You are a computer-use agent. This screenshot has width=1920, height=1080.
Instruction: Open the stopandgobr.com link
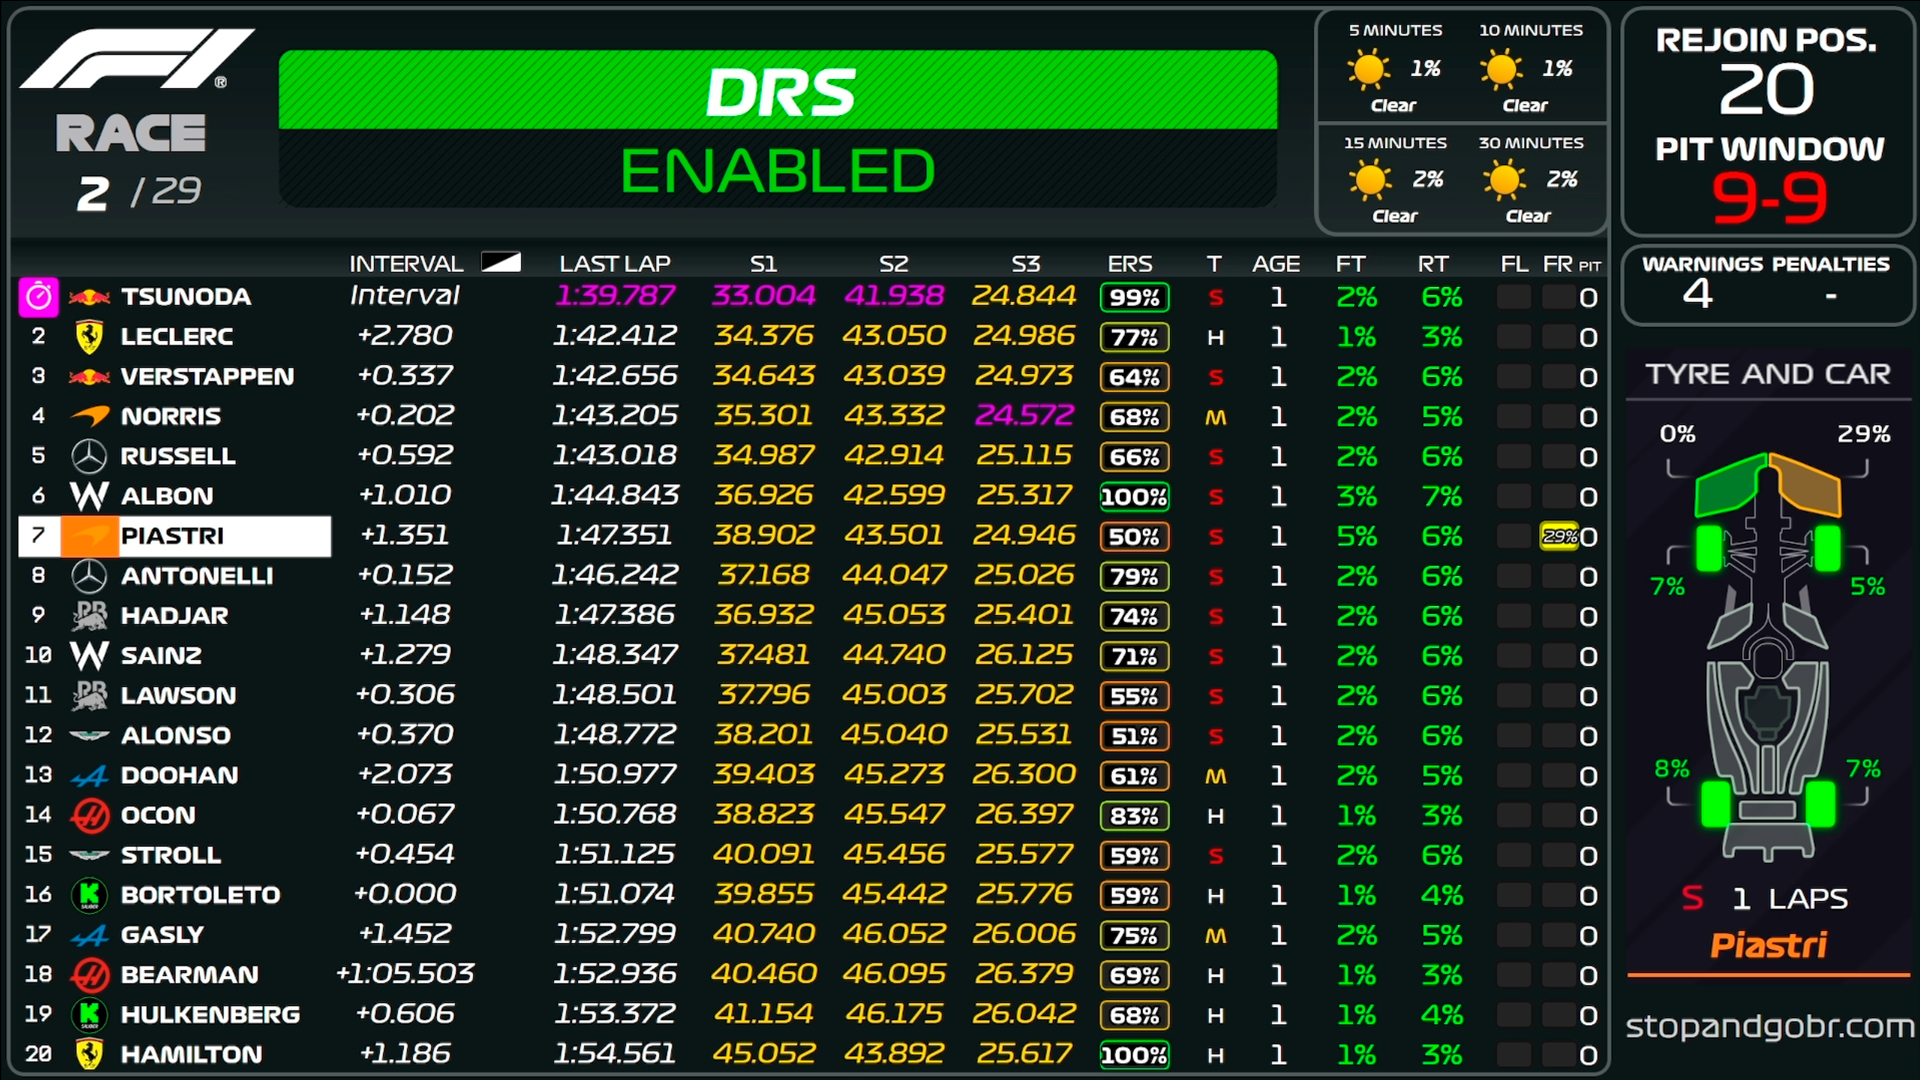(1769, 1027)
